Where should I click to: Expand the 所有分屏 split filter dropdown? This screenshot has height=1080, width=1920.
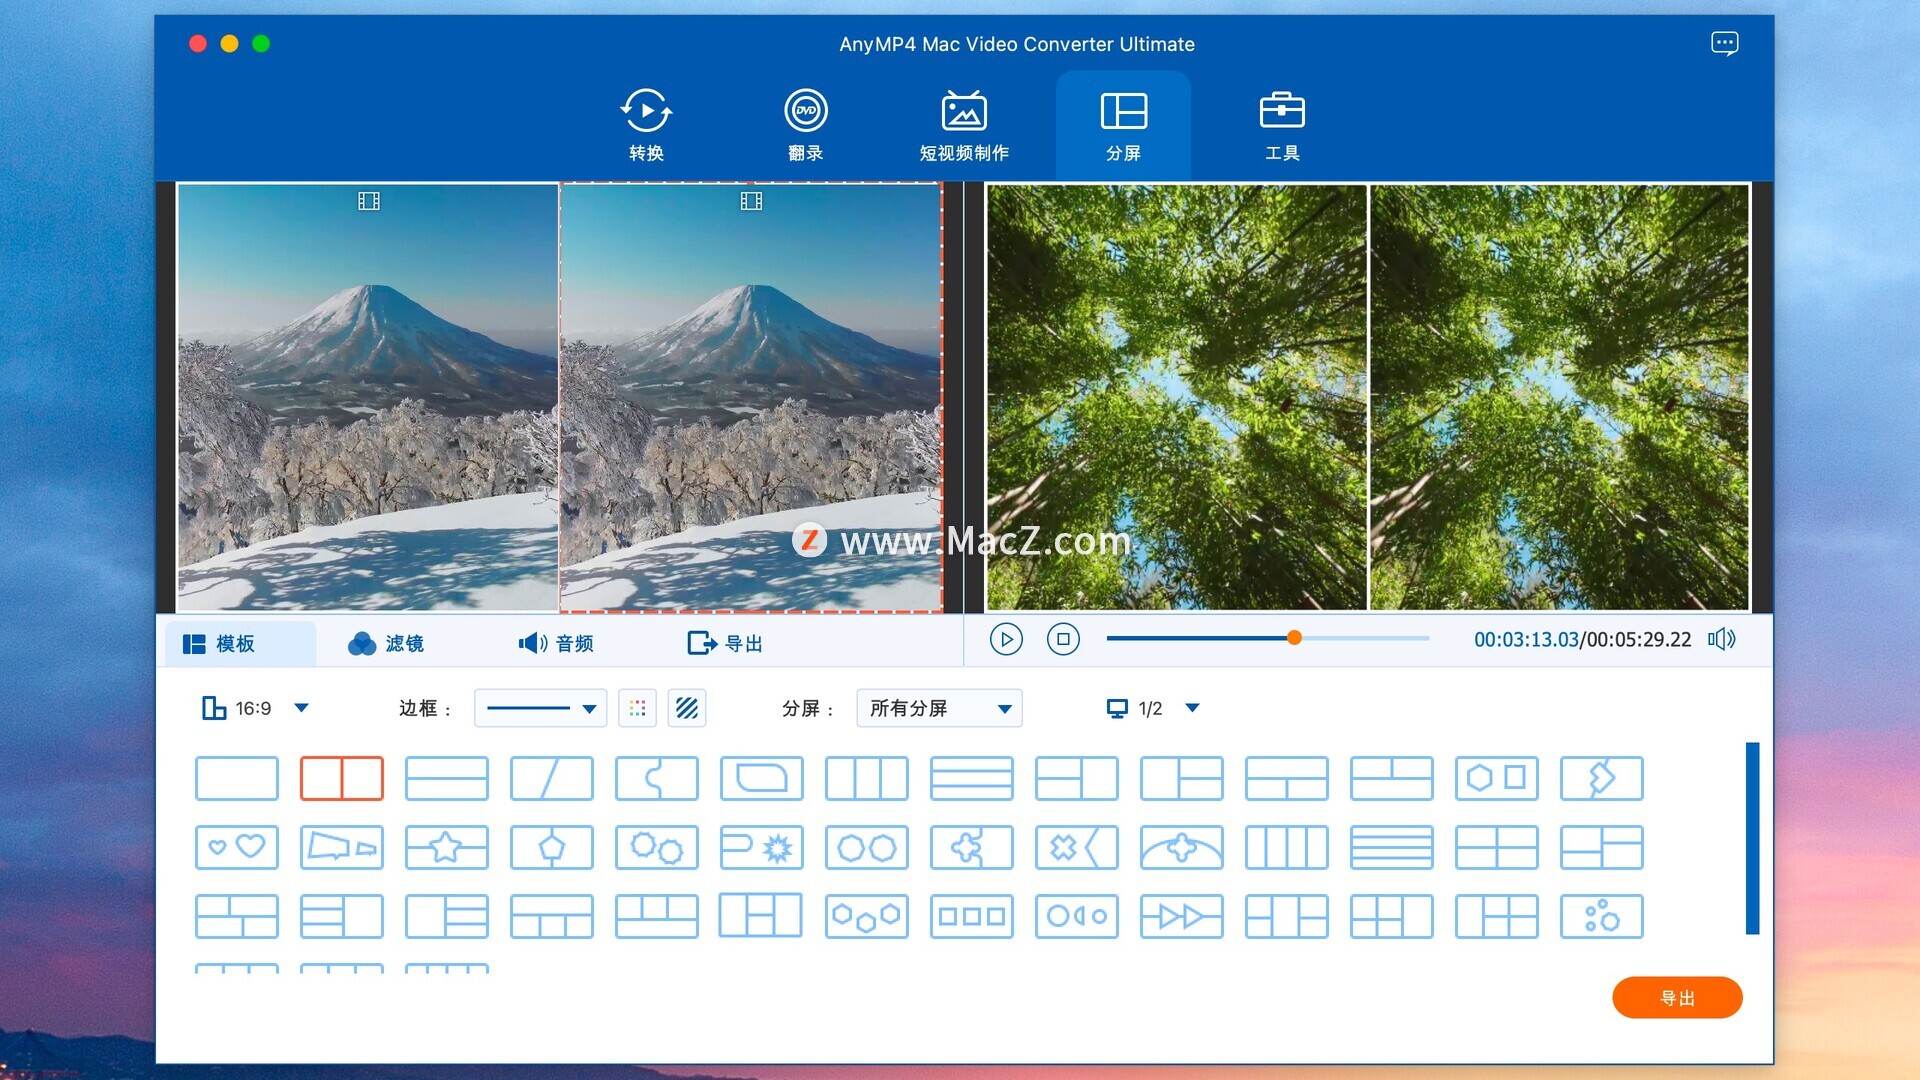939,708
